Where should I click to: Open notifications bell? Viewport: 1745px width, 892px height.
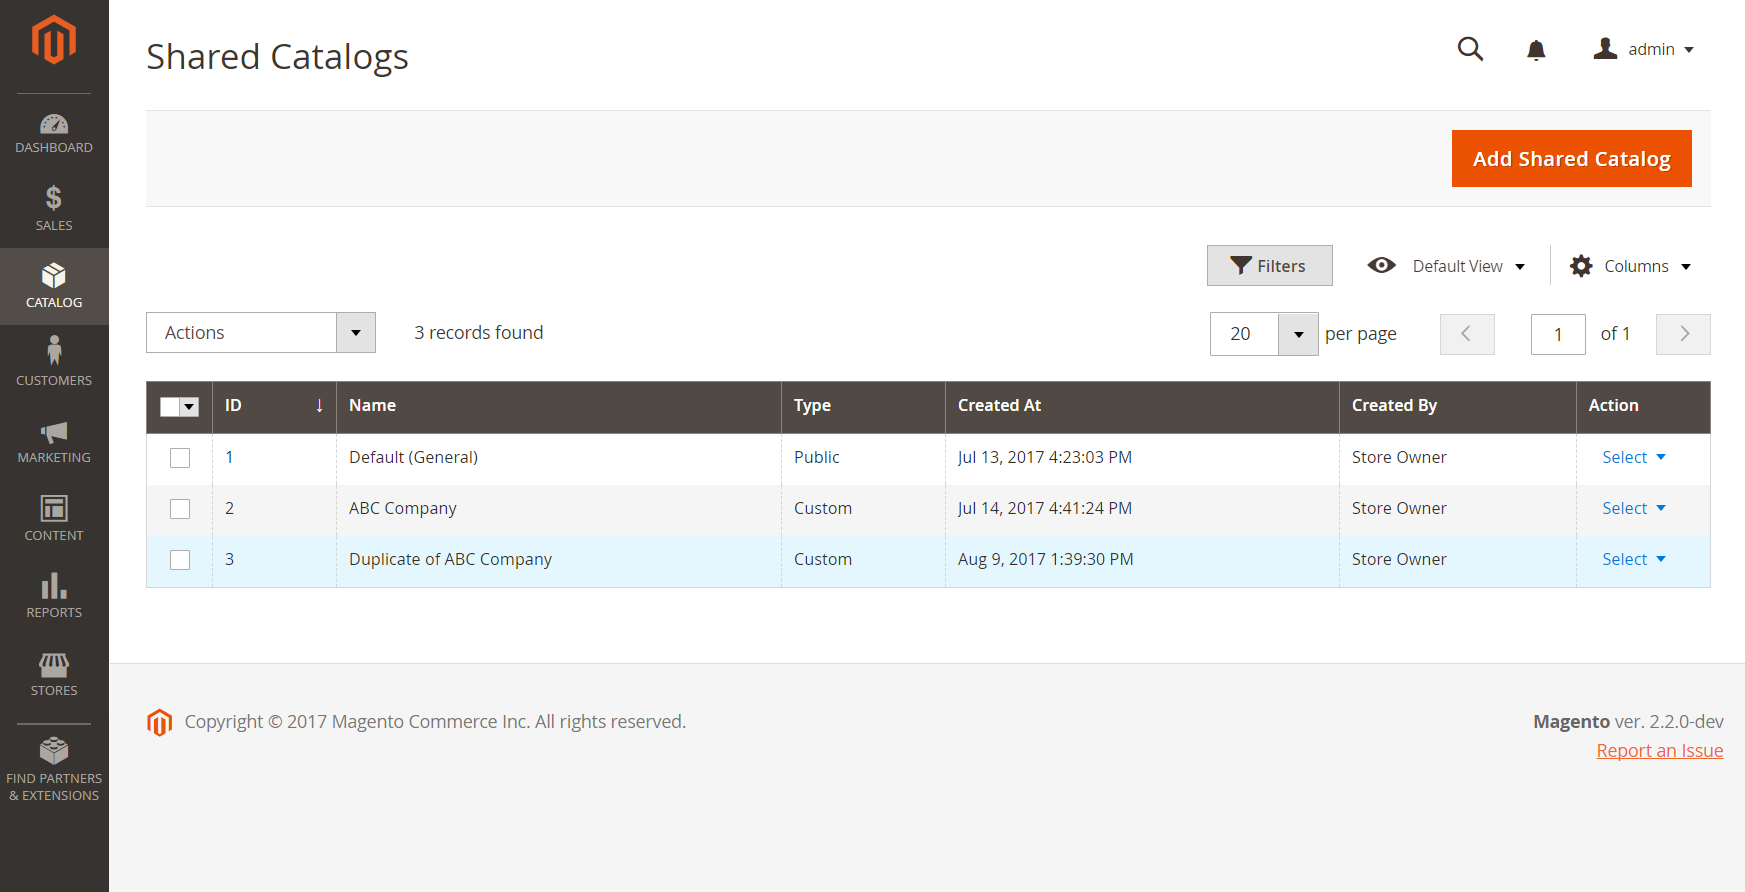(1536, 50)
